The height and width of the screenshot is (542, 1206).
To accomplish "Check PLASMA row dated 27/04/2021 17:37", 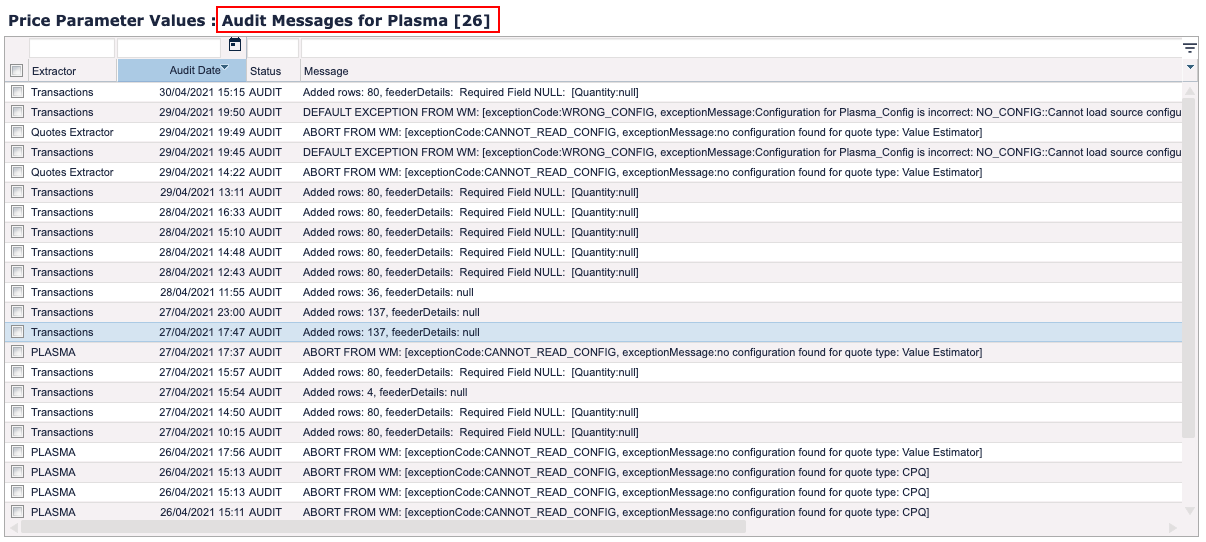I will pos(17,352).
